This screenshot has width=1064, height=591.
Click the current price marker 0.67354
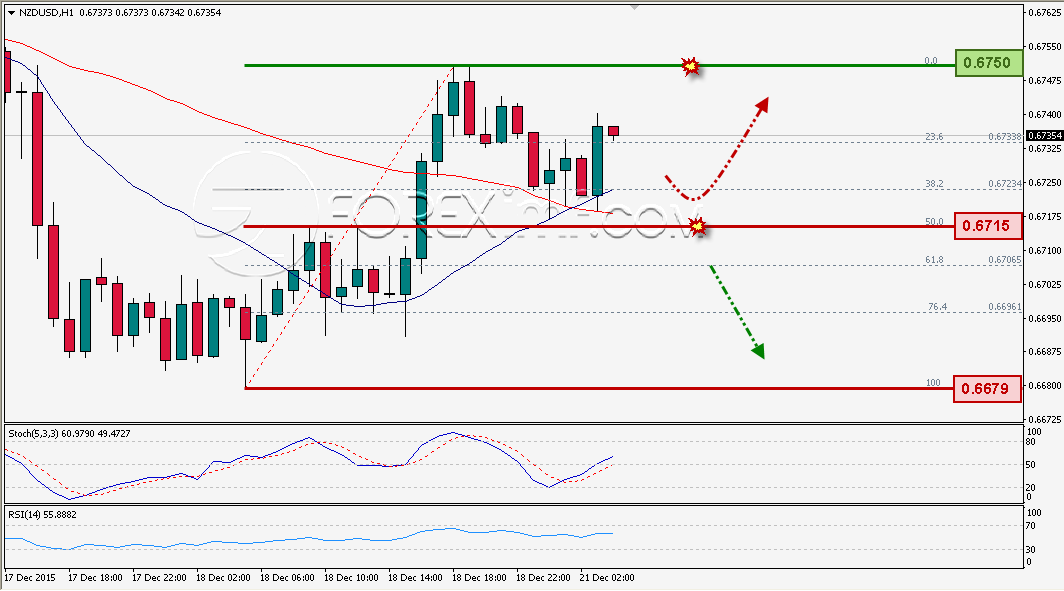coord(1044,136)
